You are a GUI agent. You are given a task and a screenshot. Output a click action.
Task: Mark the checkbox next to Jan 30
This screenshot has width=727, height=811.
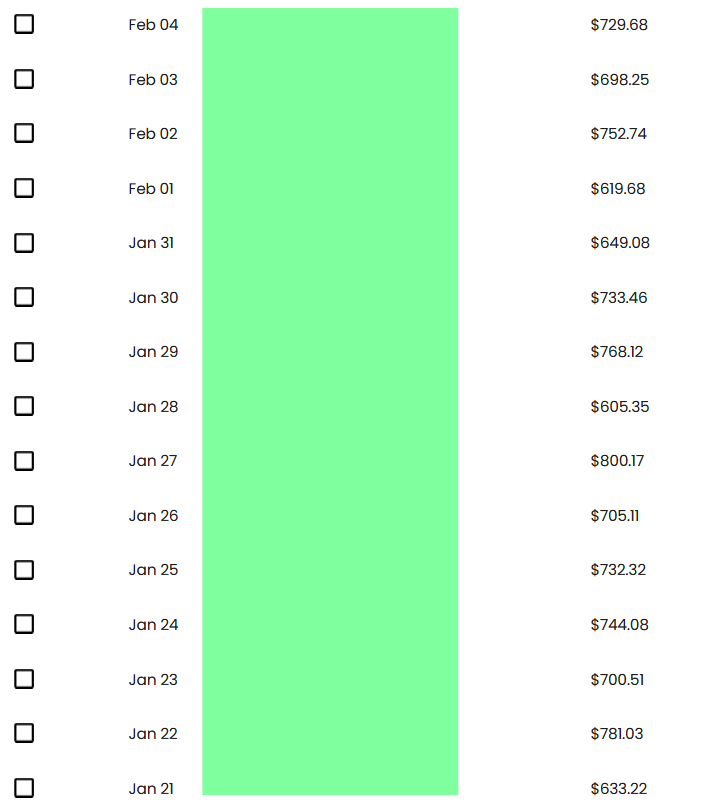click(x=24, y=297)
